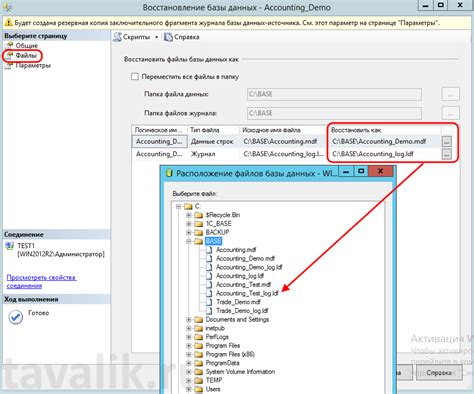Click browse button for Accounting_log.ldf row
This screenshot has width=474, height=394.
tap(447, 154)
